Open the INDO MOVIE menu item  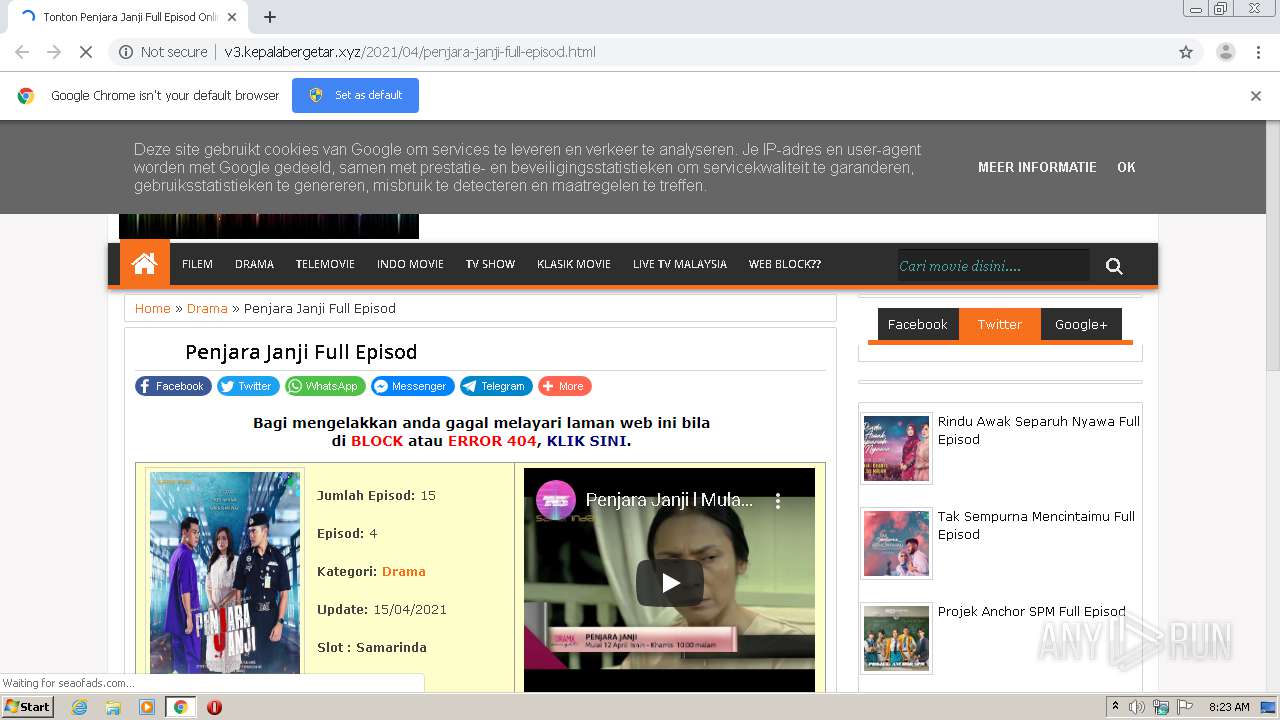[x=410, y=264]
